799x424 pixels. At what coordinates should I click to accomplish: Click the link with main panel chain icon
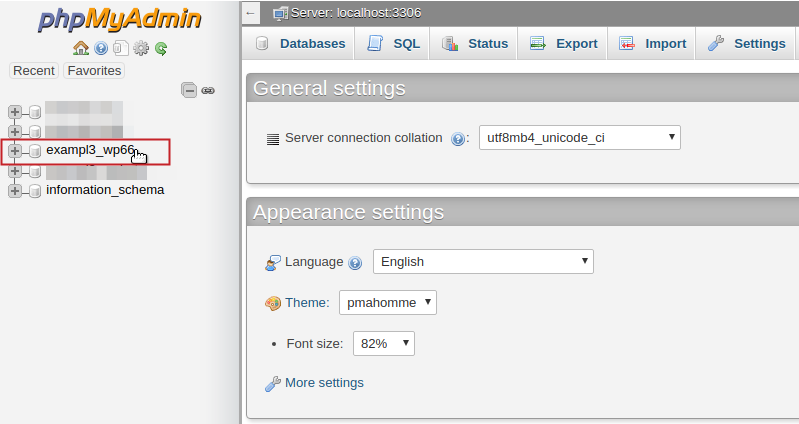tap(208, 90)
